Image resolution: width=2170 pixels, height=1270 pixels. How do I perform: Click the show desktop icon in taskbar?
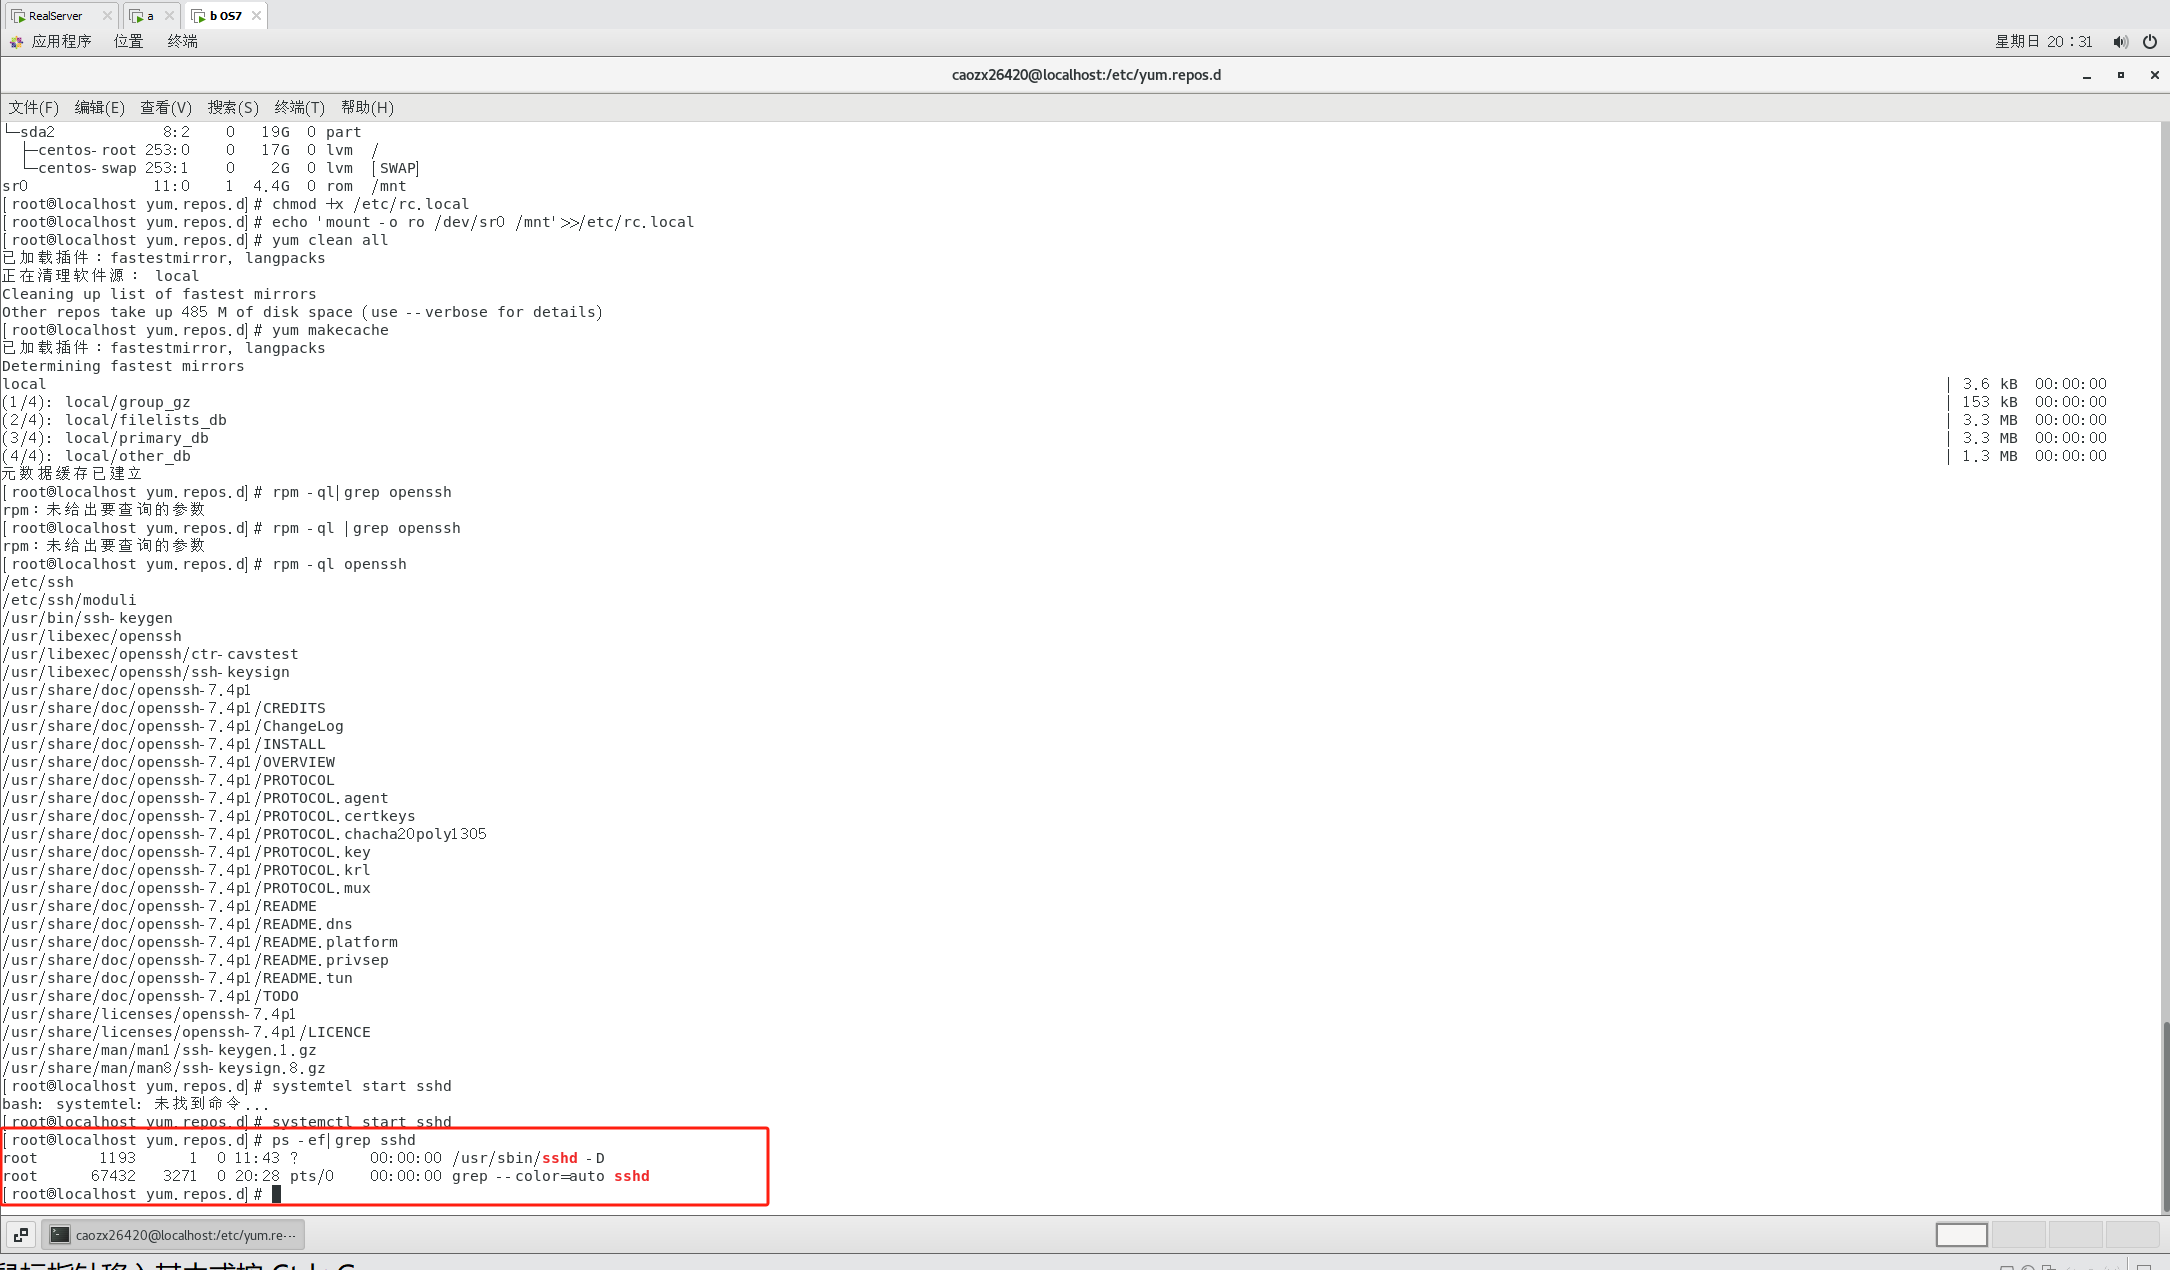click(20, 1235)
